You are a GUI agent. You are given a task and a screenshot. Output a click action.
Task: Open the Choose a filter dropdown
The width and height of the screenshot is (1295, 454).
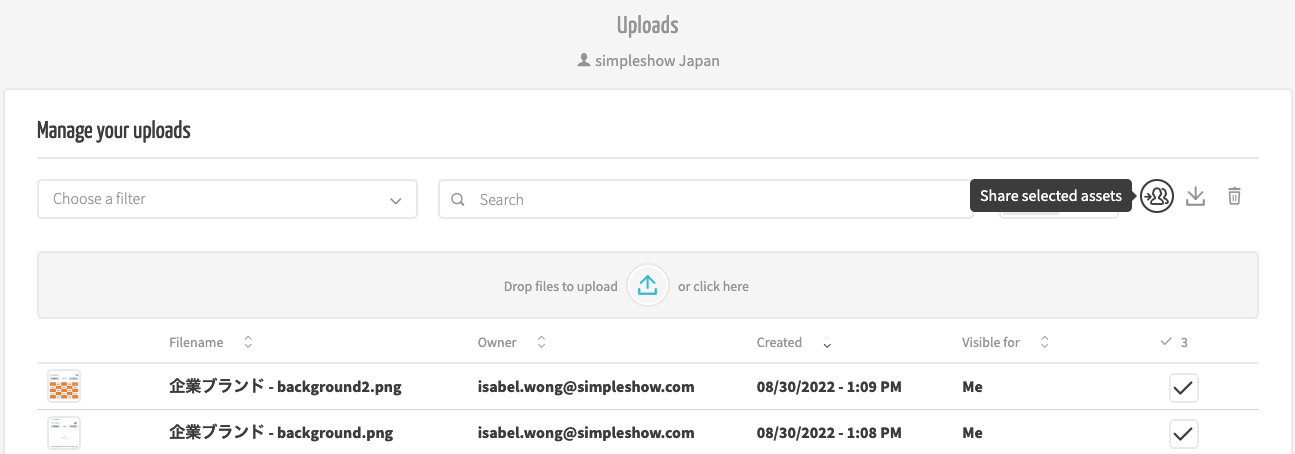[x=227, y=199]
